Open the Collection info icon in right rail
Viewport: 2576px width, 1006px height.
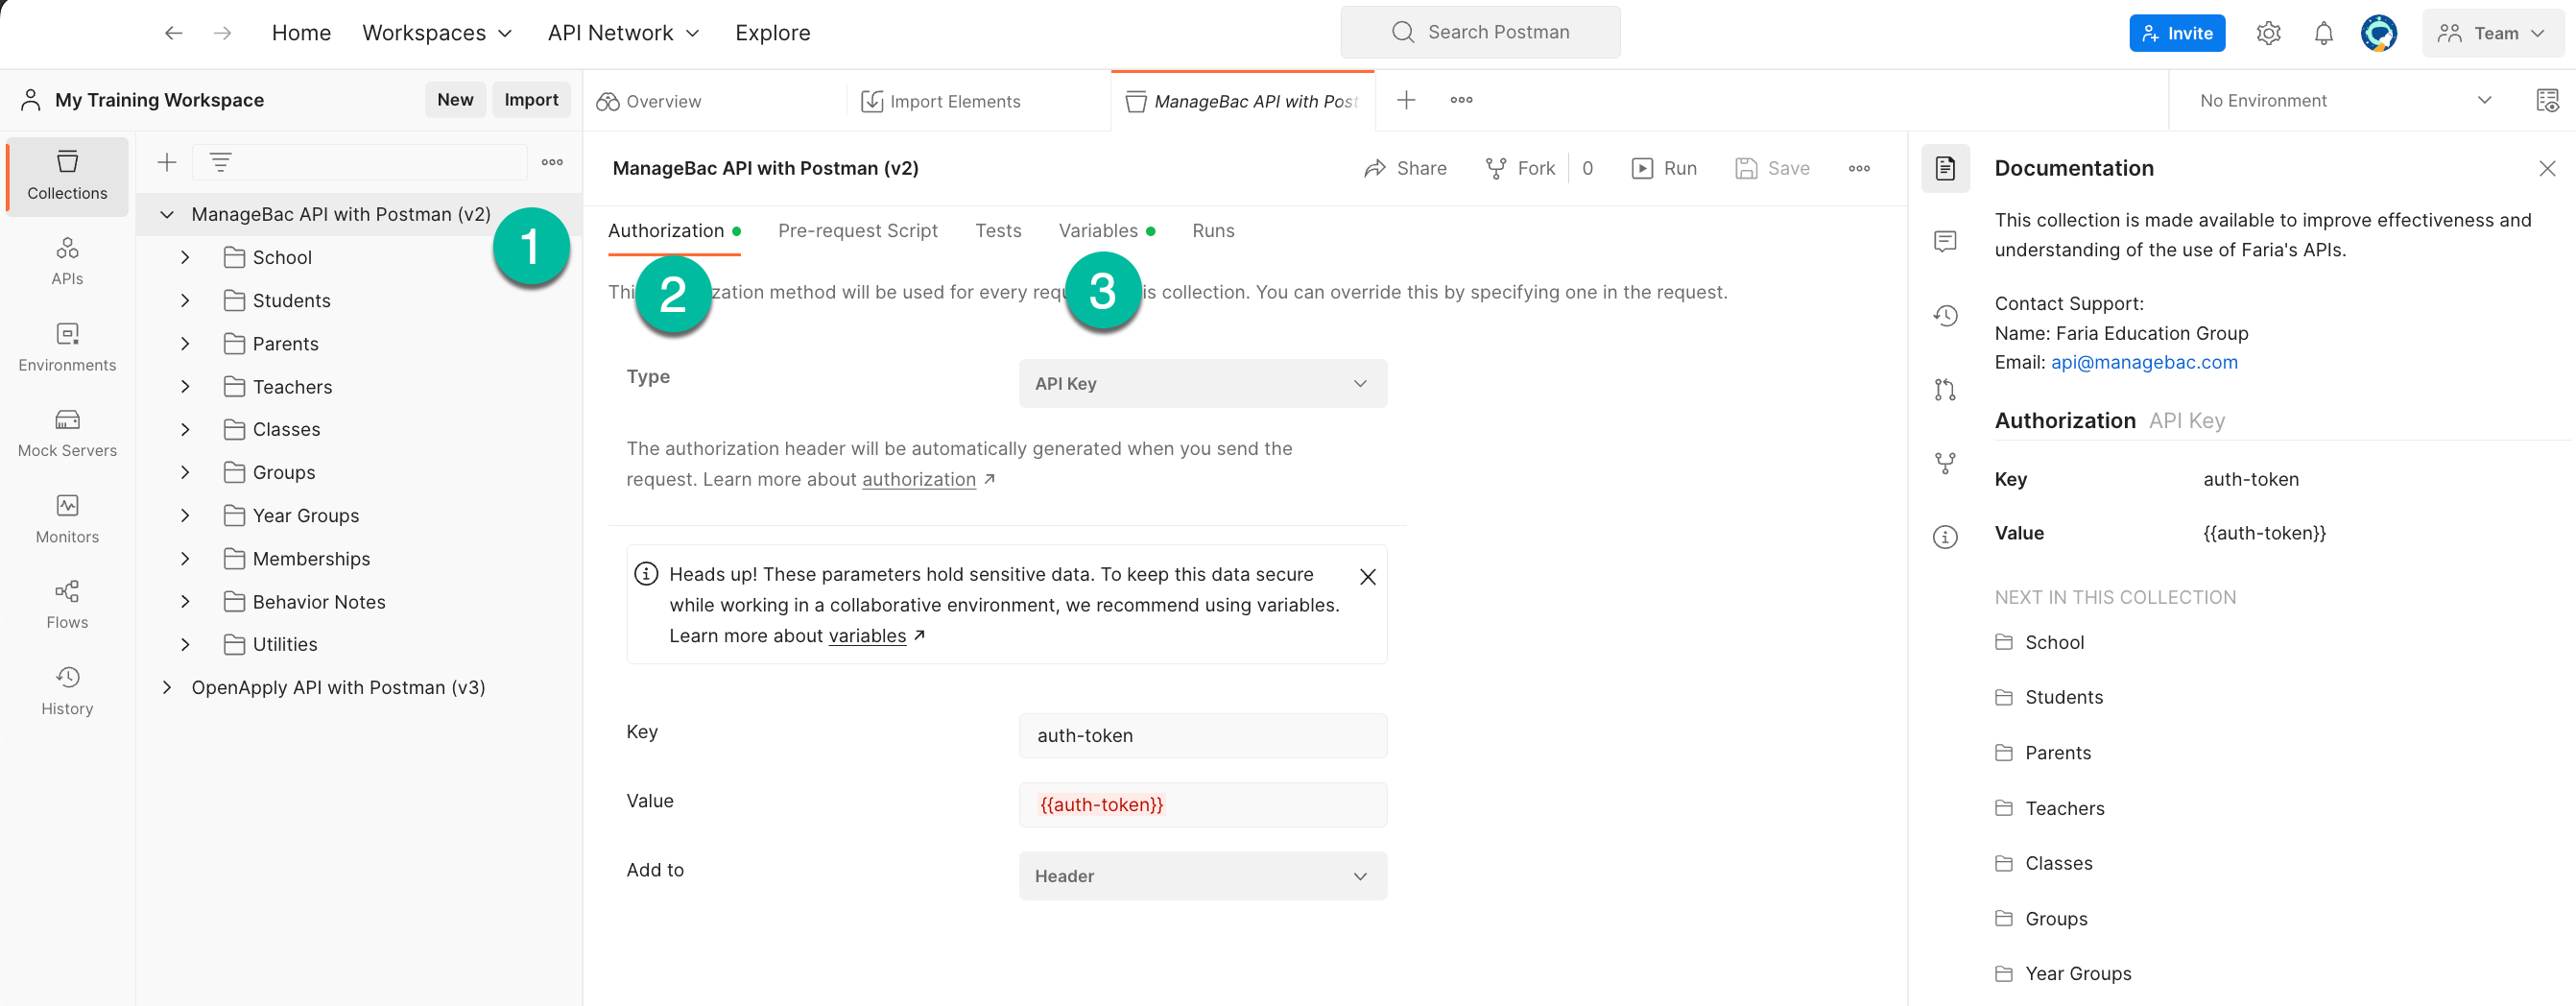pos(1944,537)
